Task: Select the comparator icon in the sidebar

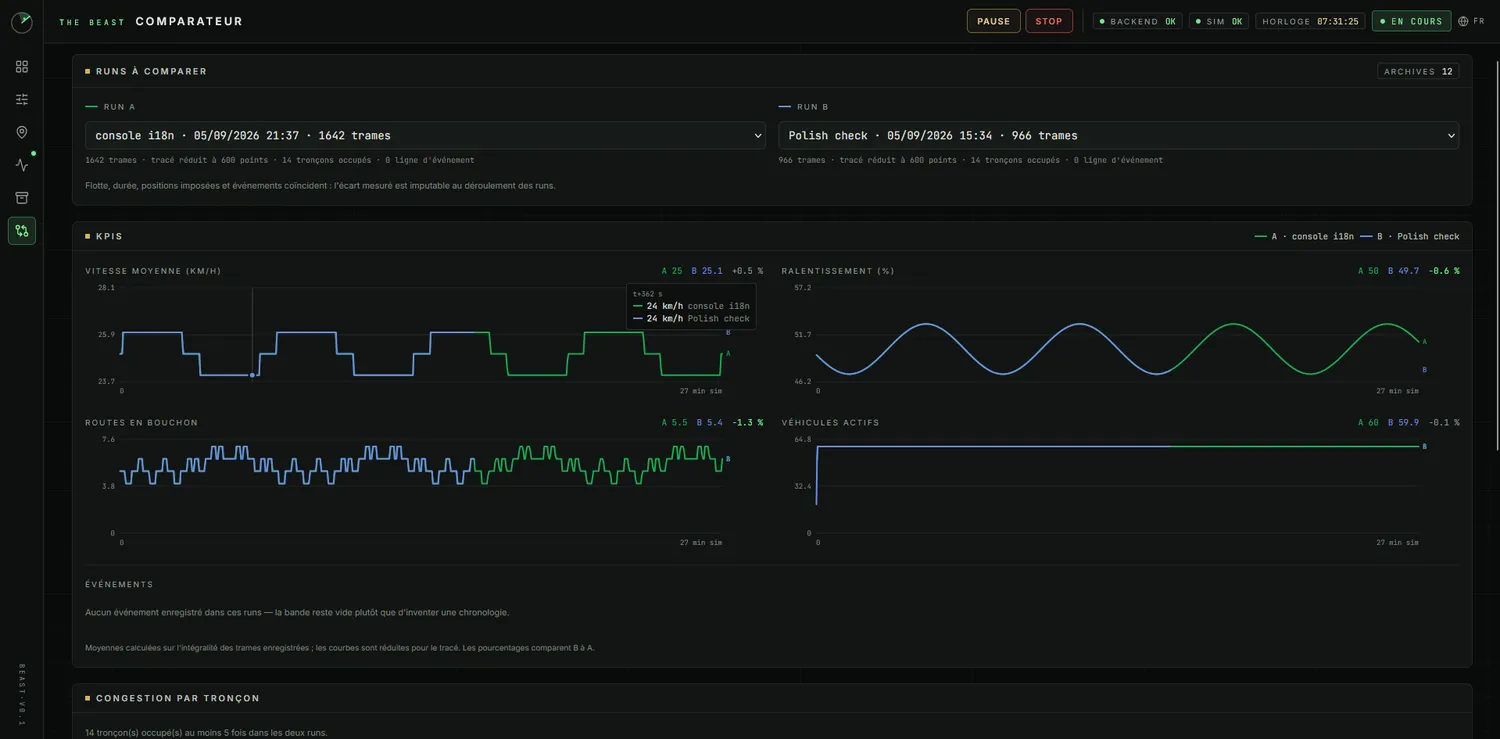Action: [x=22, y=231]
